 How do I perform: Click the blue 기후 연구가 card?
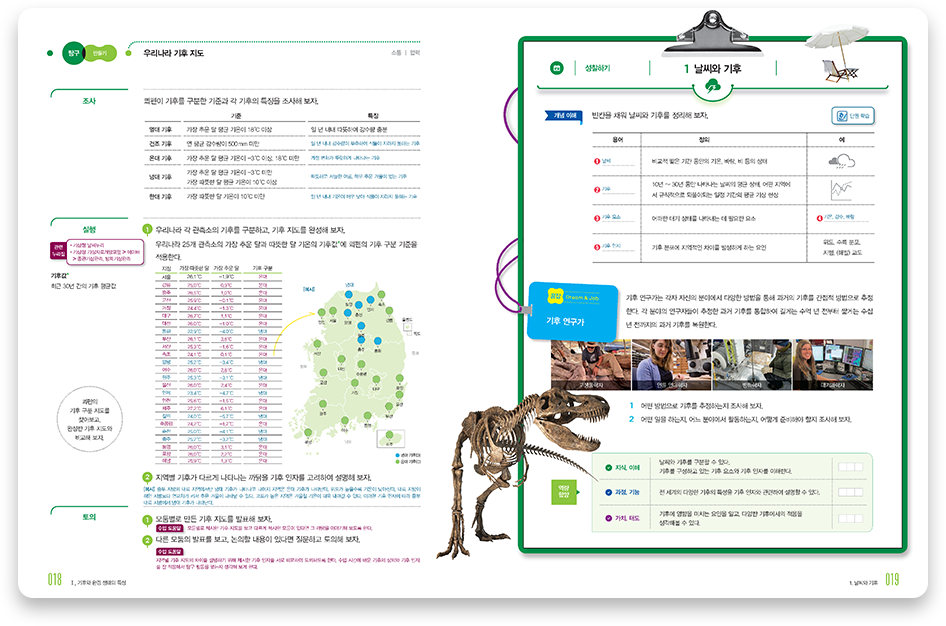573,312
